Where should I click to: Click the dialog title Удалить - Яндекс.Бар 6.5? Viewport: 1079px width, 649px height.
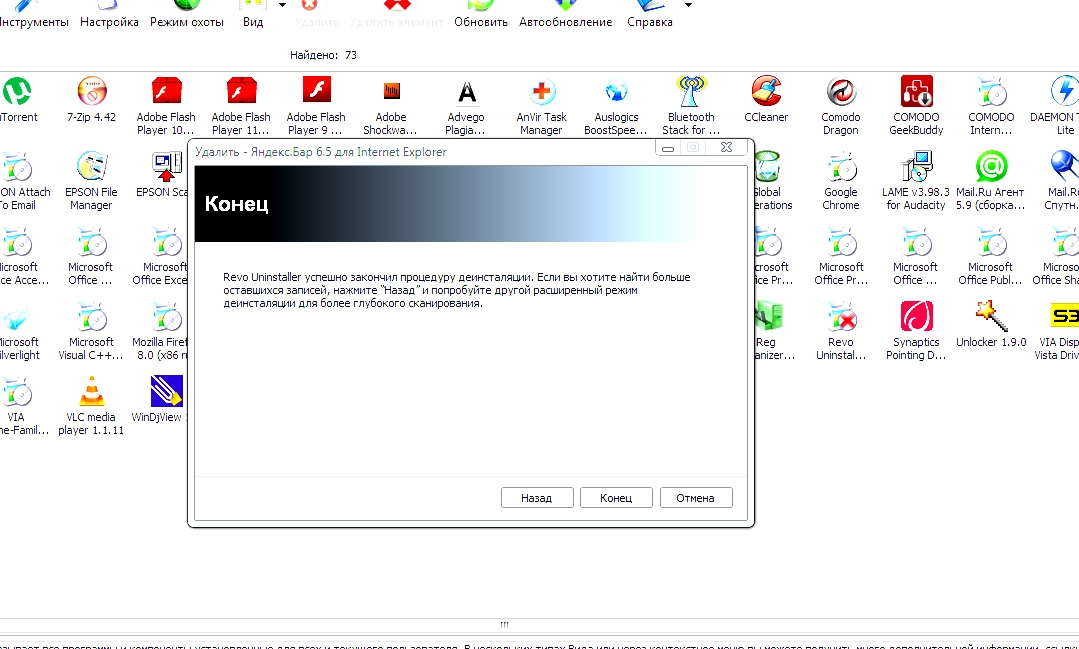[x=321, y=151]
